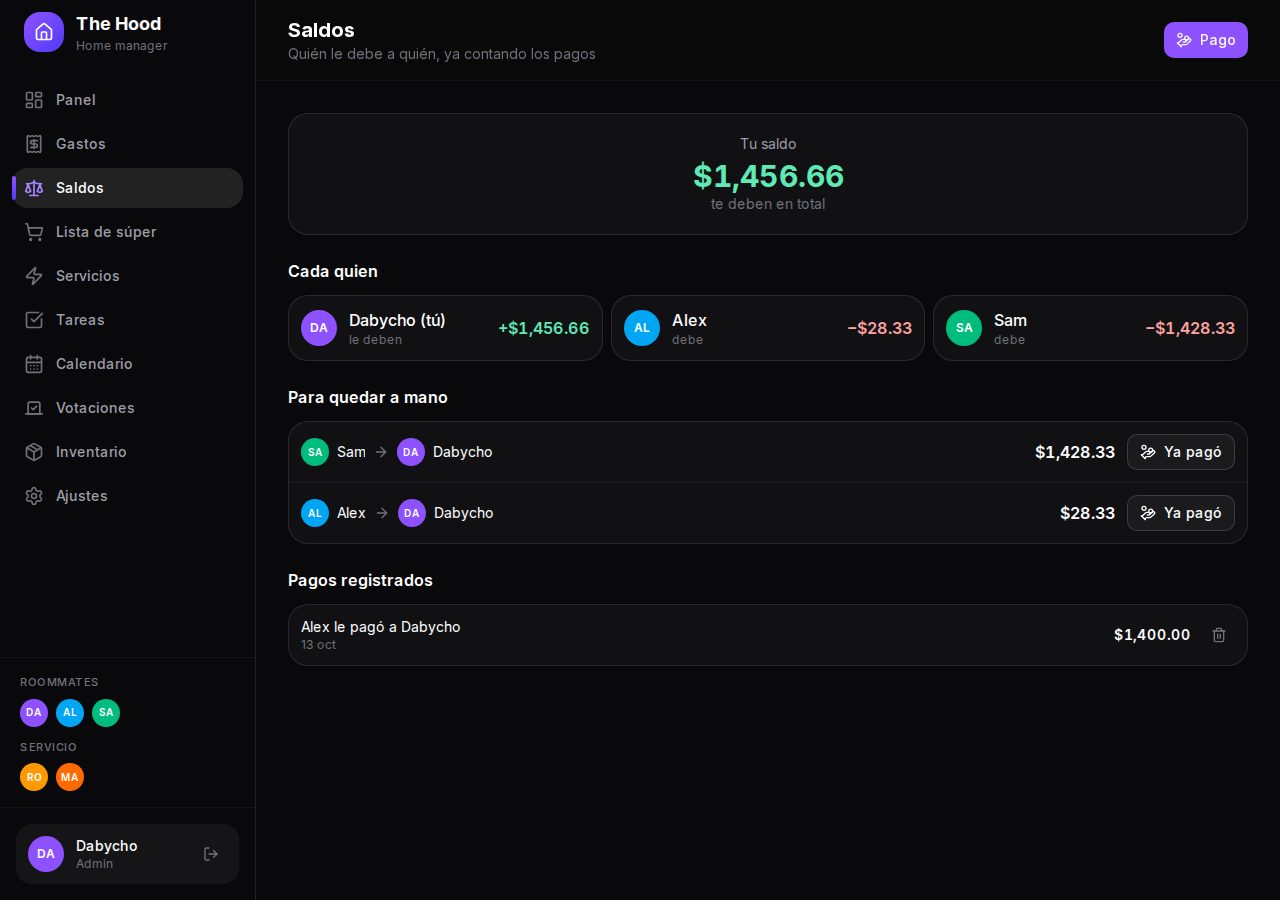Screen dimensions: 1280x900
Task: Open Lista de súper
Action: coord(128,232)
